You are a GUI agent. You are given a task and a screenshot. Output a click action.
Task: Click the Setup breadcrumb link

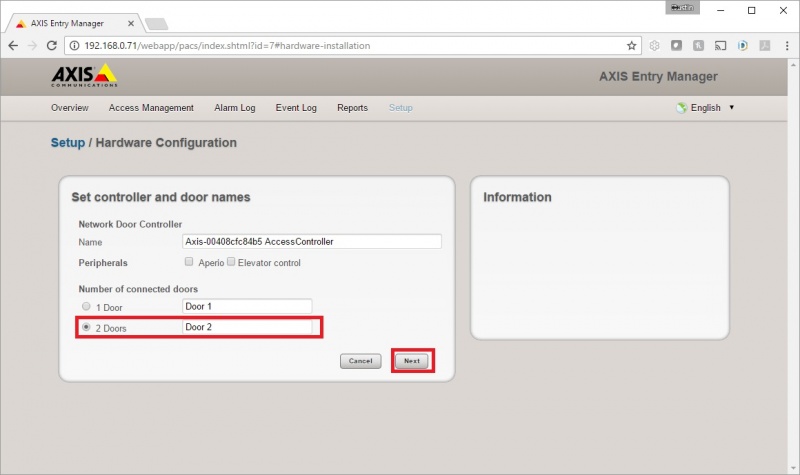68,142
